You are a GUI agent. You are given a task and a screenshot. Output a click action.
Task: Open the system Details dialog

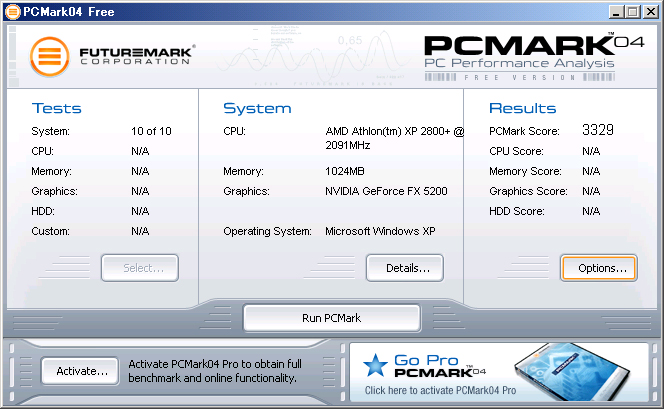(x=404, y=268)
